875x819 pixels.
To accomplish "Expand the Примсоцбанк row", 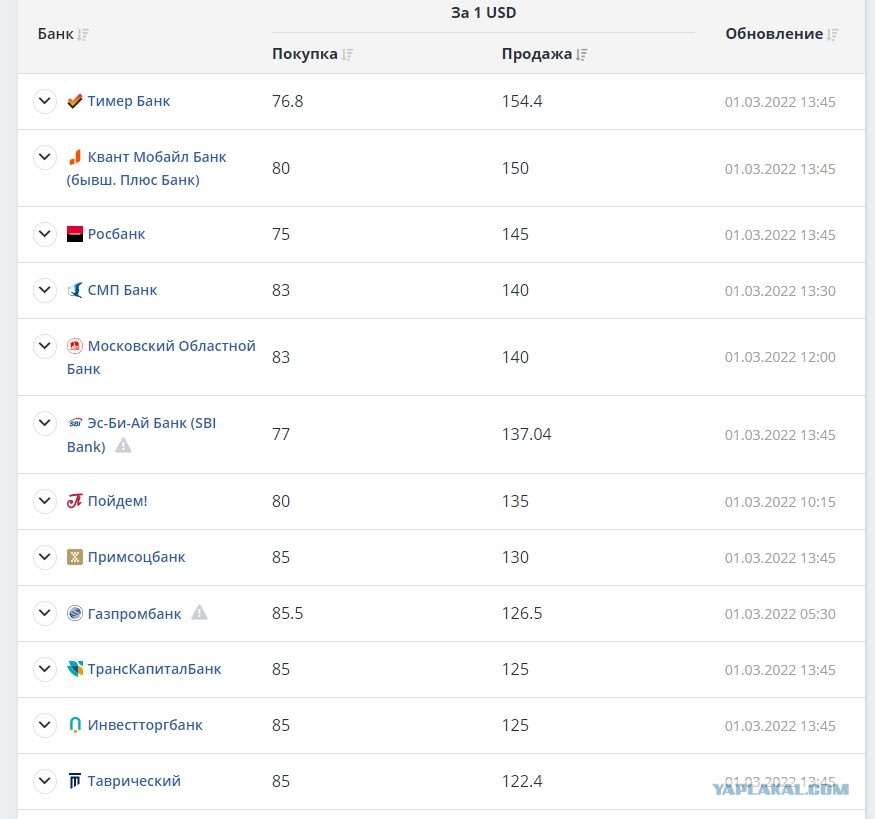I will [45, 557].
